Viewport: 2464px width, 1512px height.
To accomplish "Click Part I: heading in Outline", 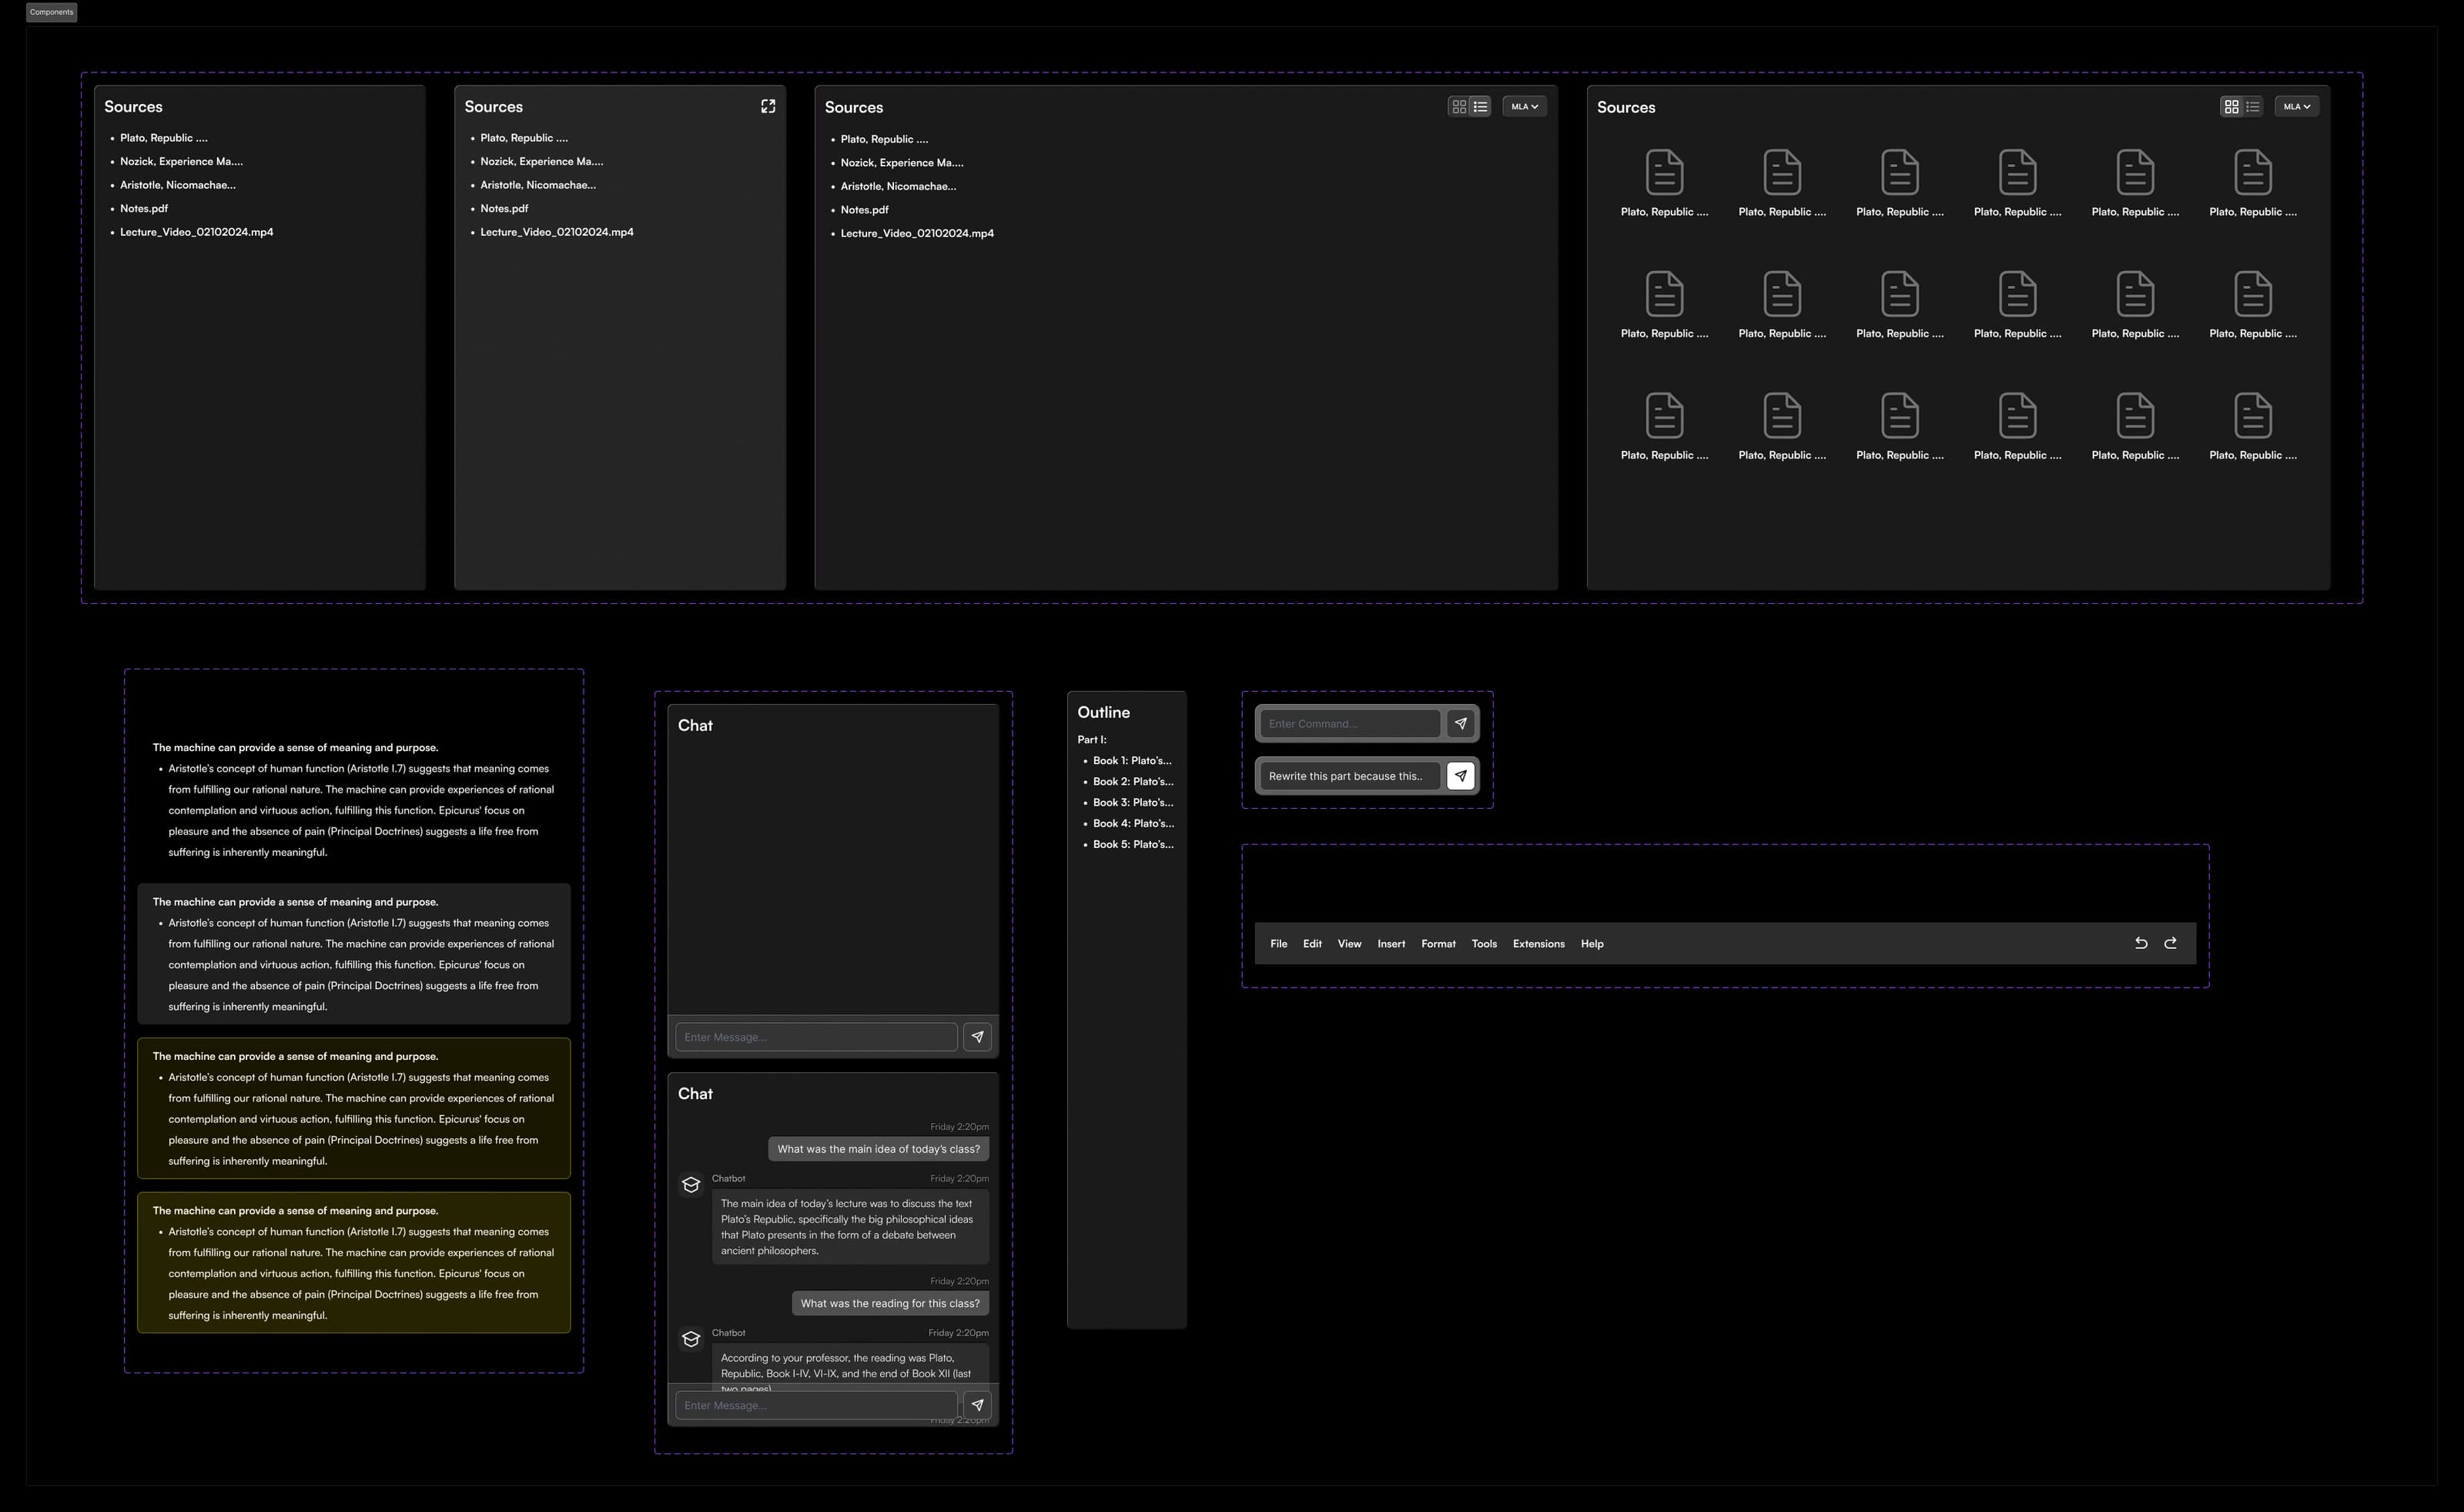I will coord(1092,739).
